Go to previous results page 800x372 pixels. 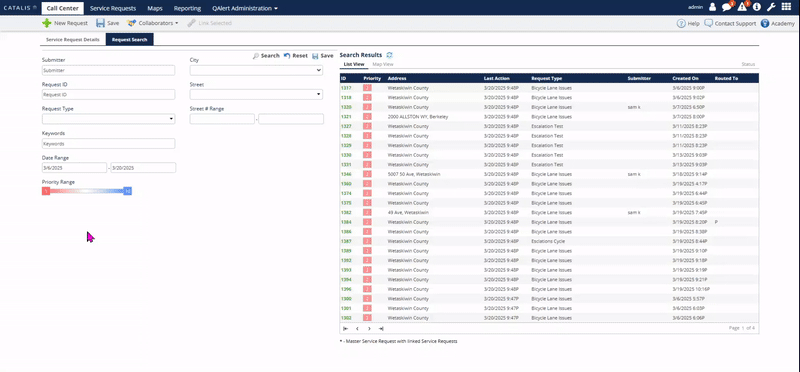[357, 329]
